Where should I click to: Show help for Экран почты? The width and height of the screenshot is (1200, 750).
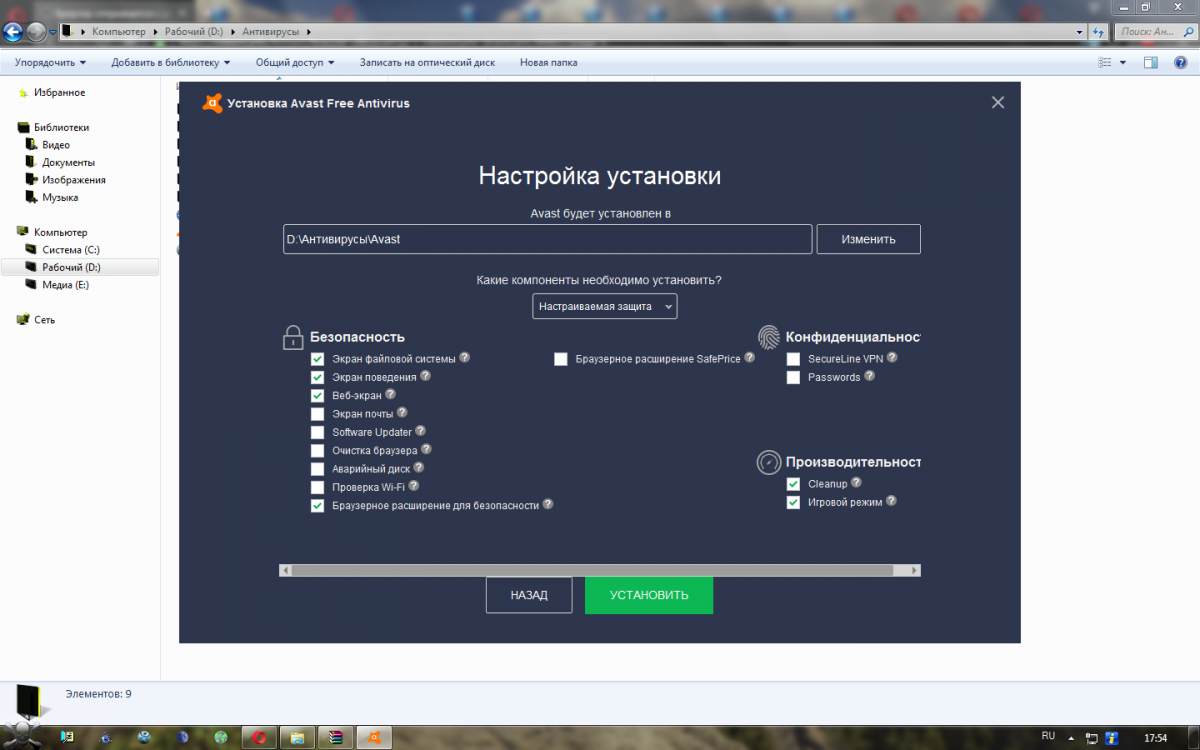click(402, 412)
